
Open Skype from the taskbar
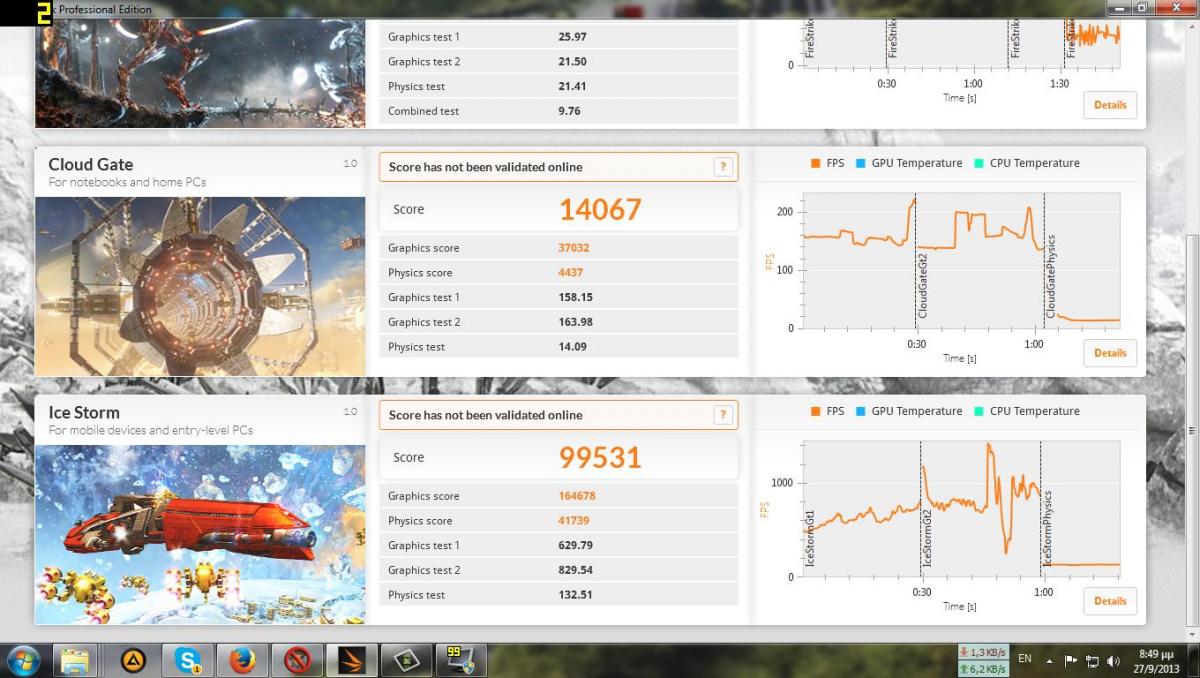point(187,660)
